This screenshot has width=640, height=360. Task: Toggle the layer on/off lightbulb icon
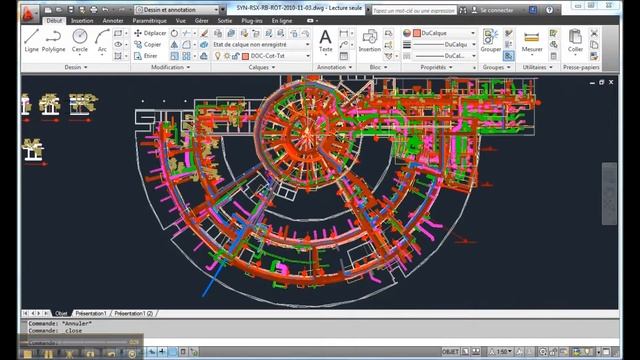(218, 56)
